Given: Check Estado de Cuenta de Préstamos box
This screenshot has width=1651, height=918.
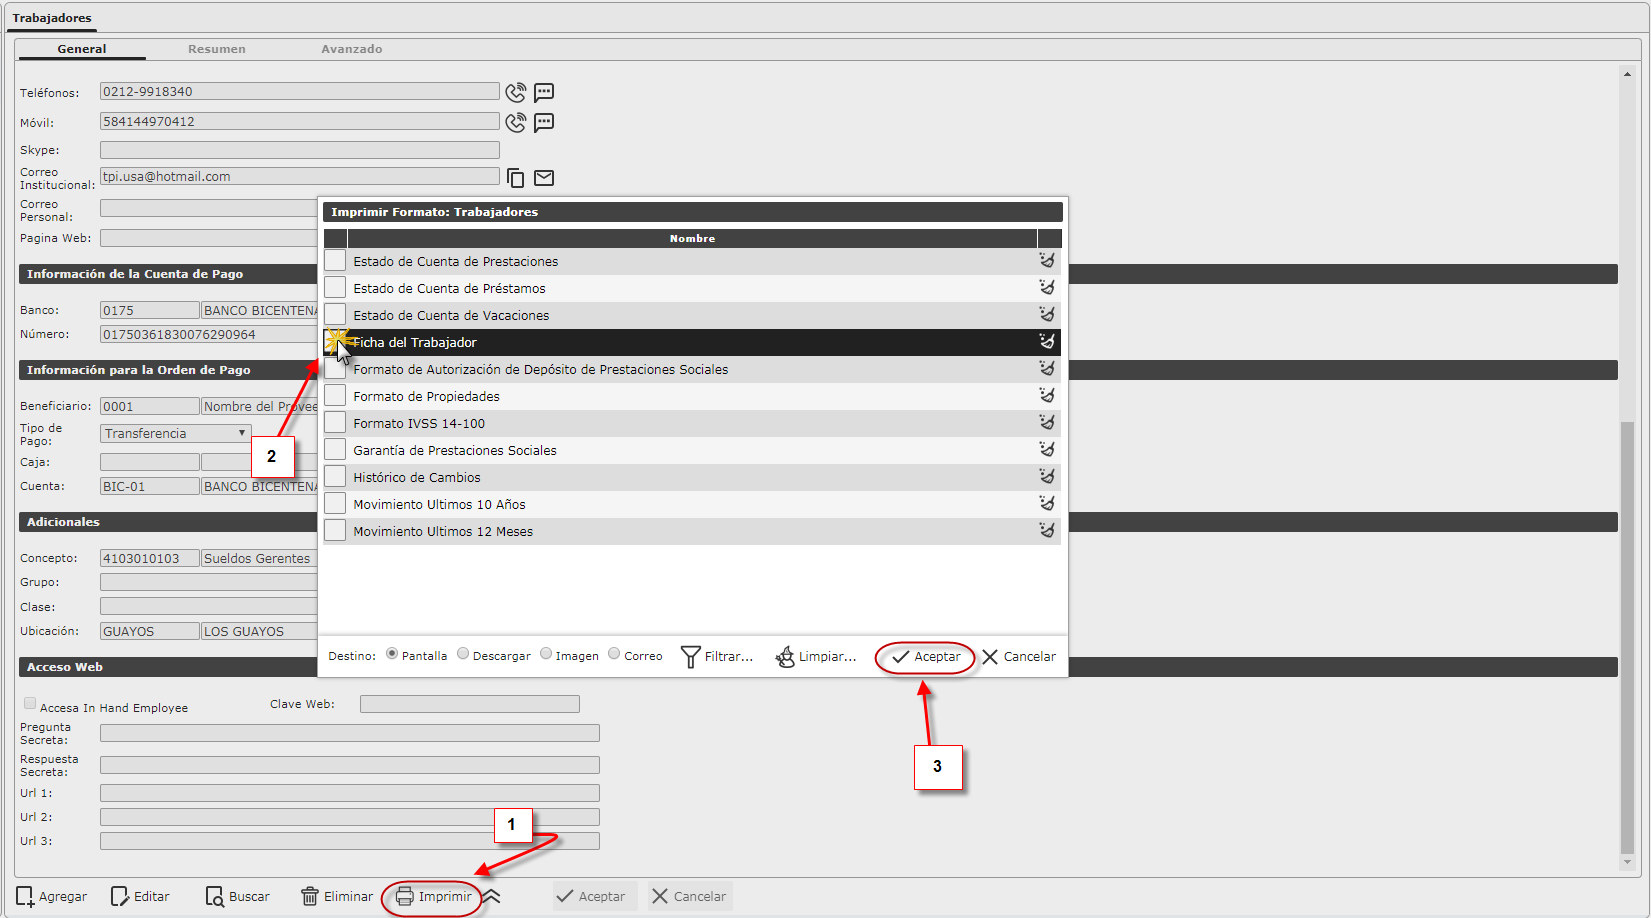Looking at the screenshot, I should click(335, 288).
